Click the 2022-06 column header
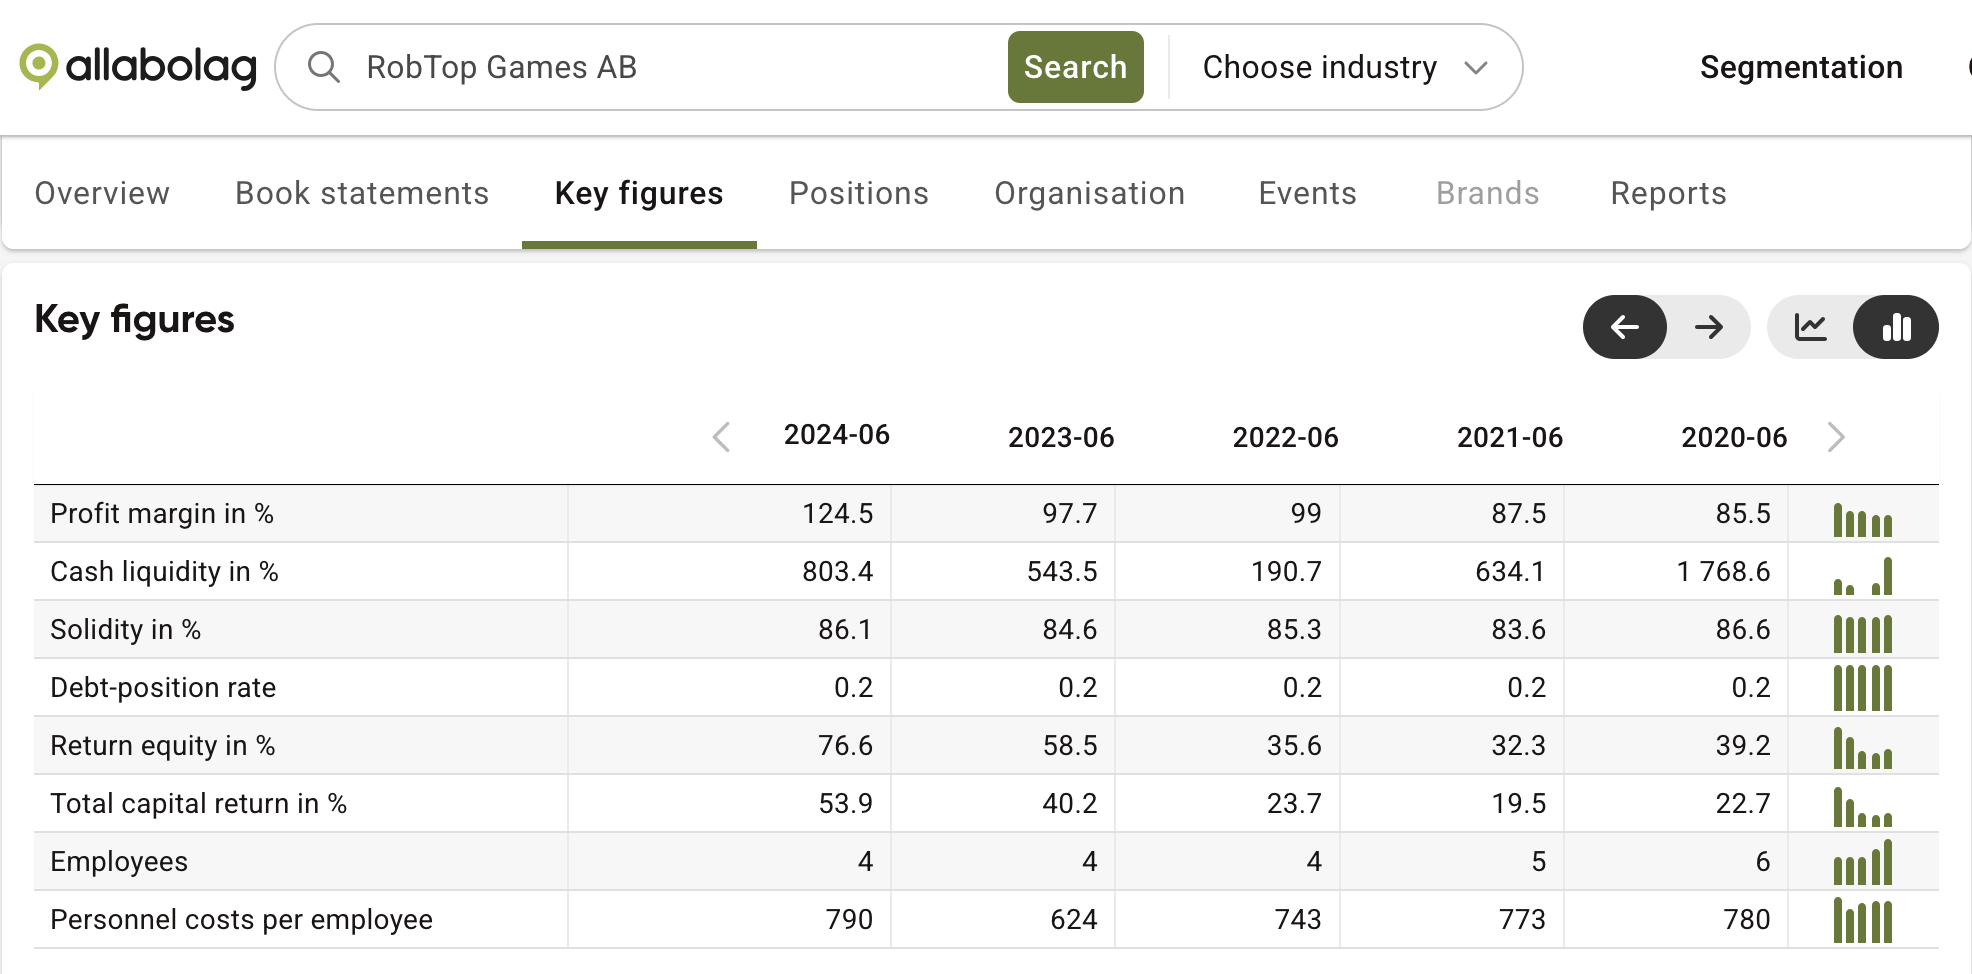Image resolution: width=1972 pixels, height=974 pixels. coord(1285,437)
